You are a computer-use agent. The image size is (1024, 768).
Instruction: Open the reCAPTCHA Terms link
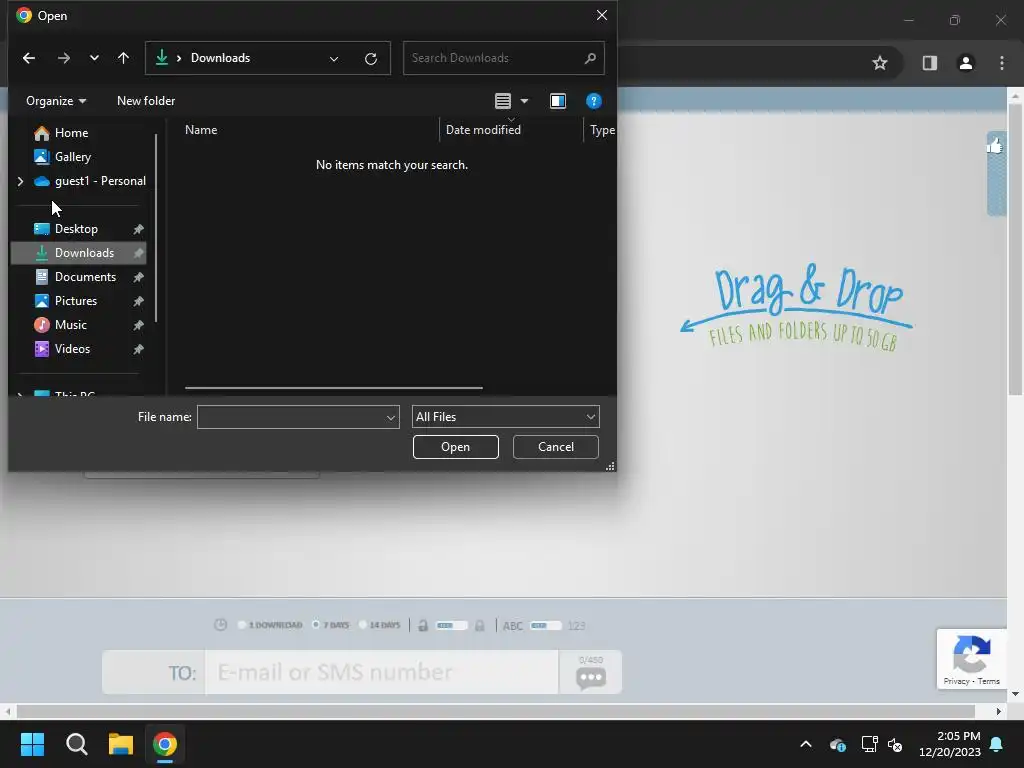[989, 681]
